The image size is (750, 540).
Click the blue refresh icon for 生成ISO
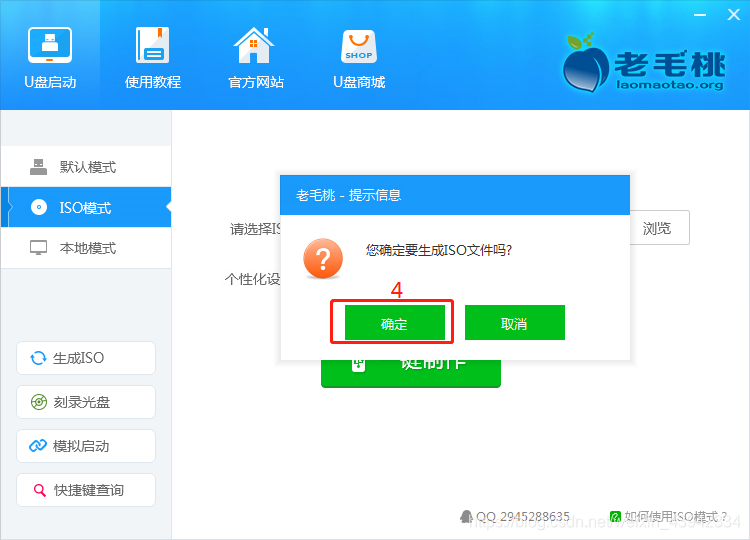point(38,358)
